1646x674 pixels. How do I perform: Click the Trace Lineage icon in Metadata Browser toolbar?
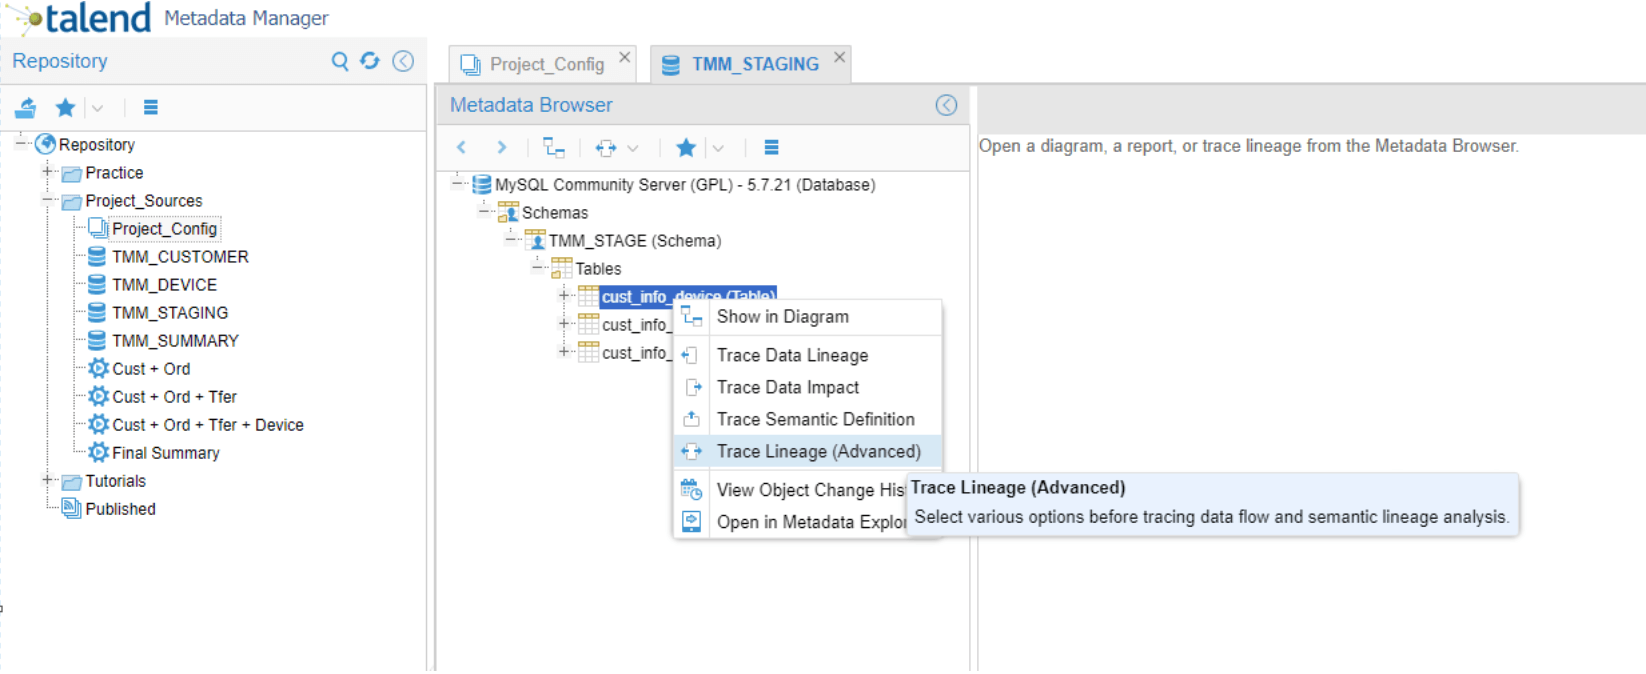click(x=606, y=148)
